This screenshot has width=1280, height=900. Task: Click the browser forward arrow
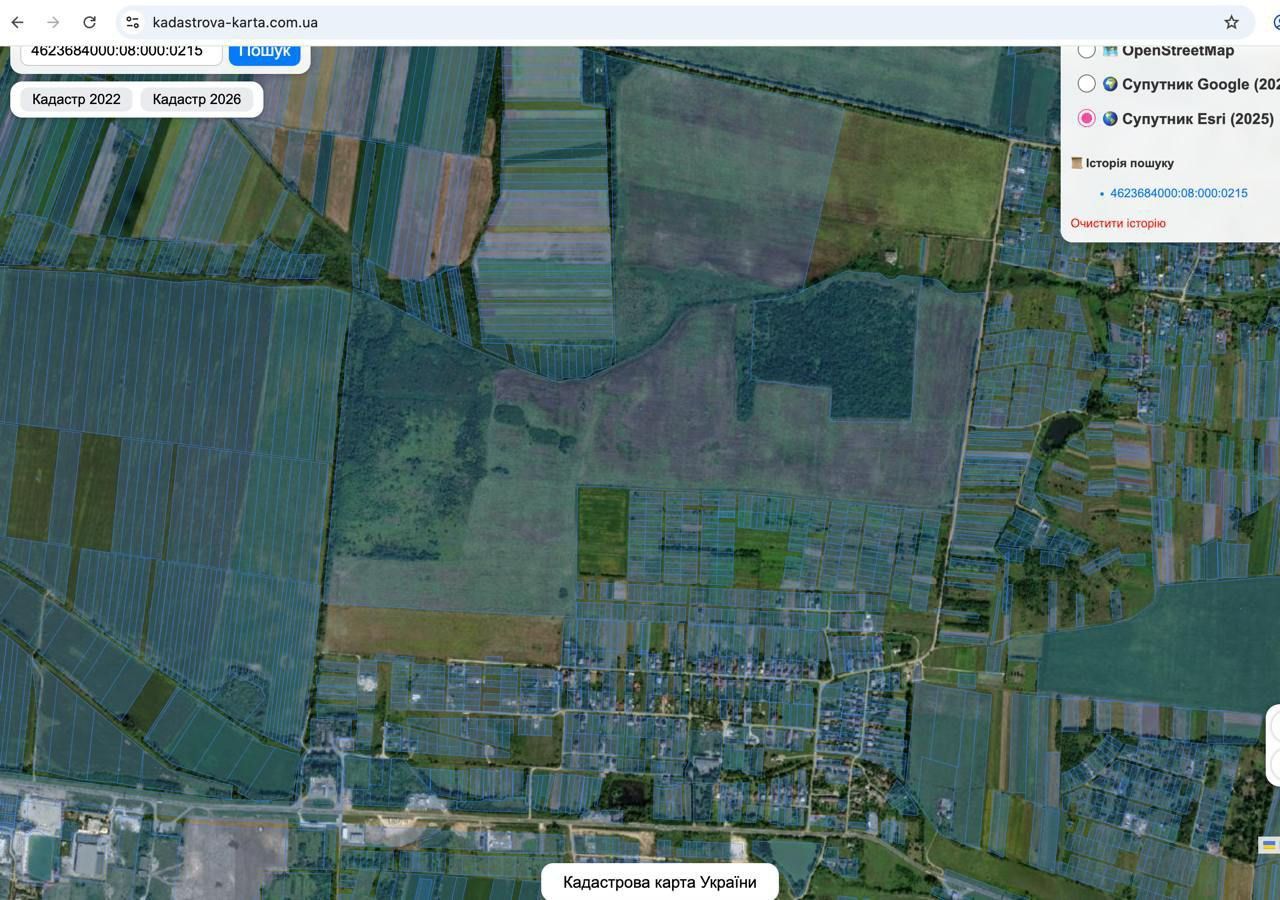pyautogui.click(x=53, y=22)
